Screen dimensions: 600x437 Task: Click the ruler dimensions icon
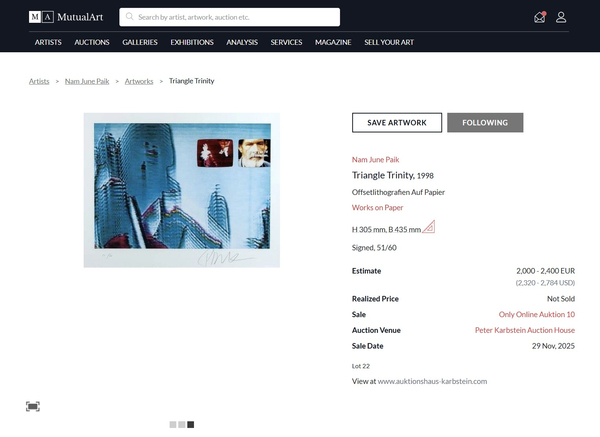pos(428,227)
